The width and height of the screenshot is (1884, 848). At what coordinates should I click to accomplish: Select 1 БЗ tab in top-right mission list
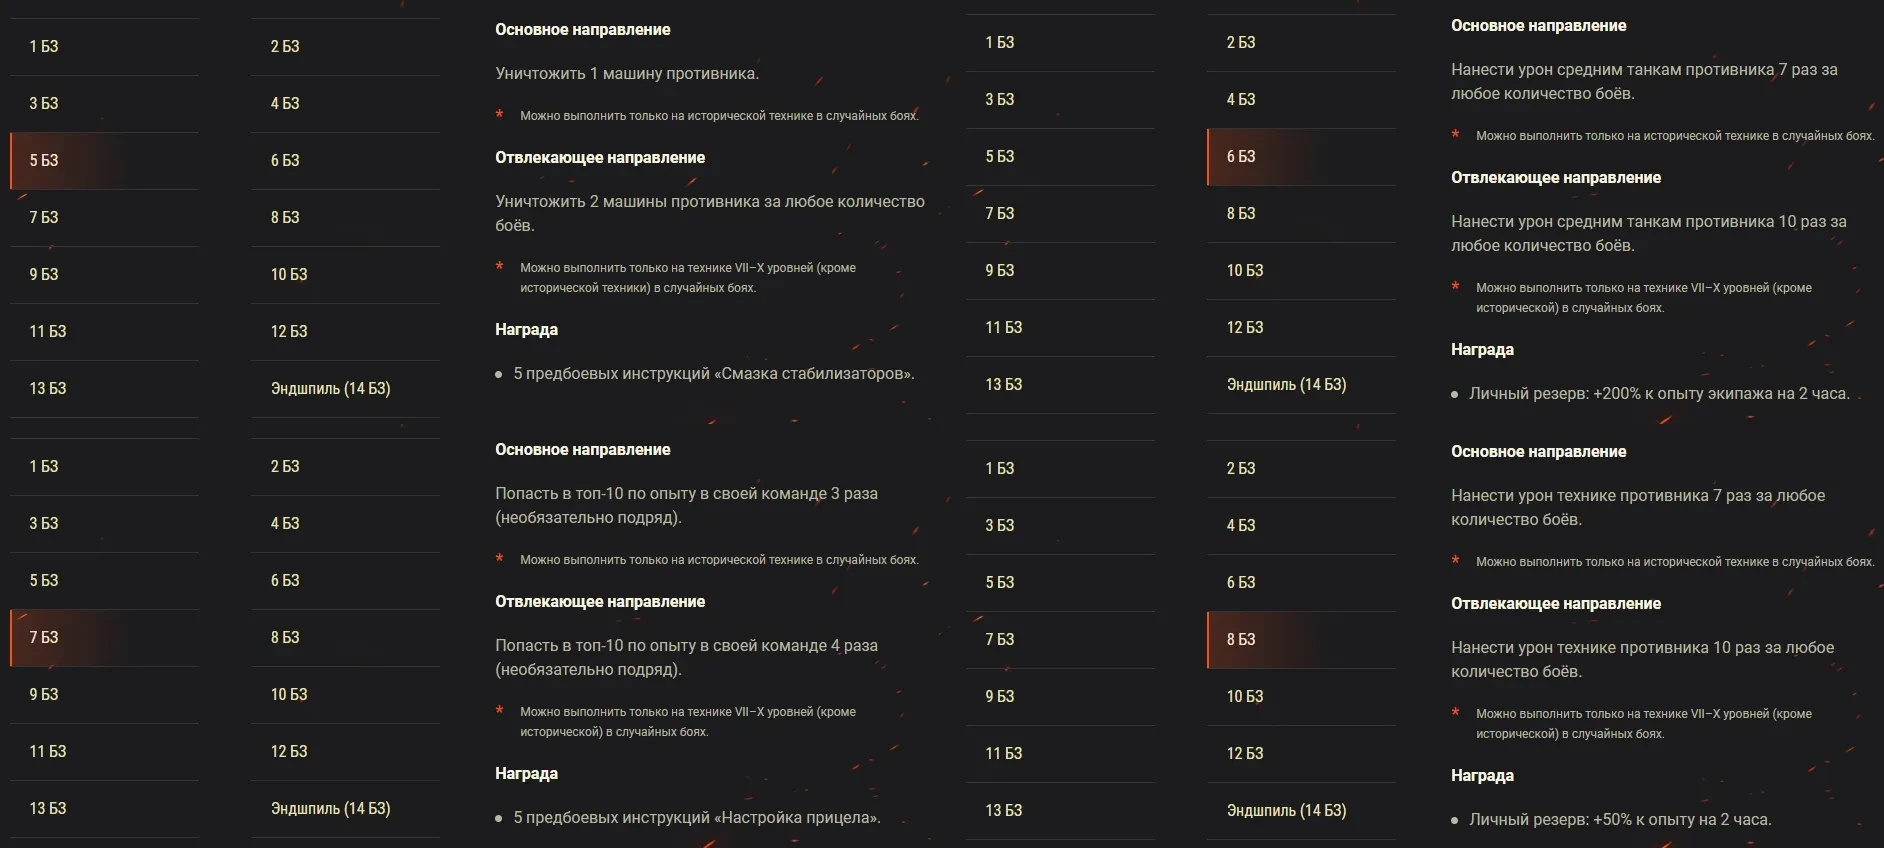coord(1000,43)
